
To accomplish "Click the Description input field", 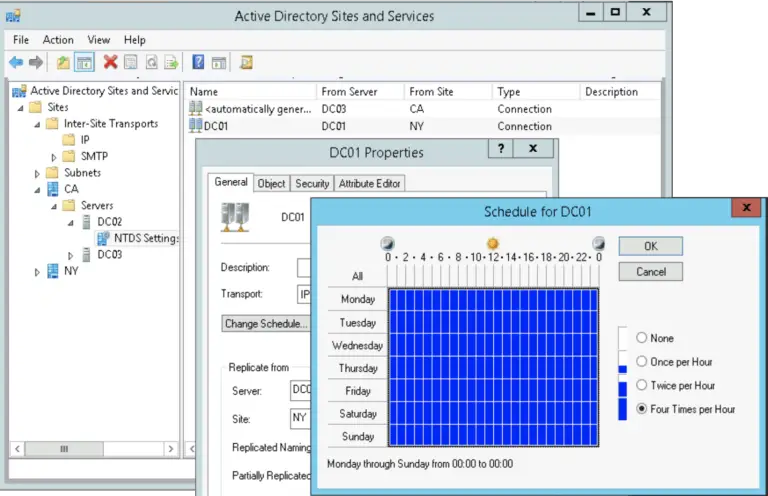I will [x=304, y=268].
